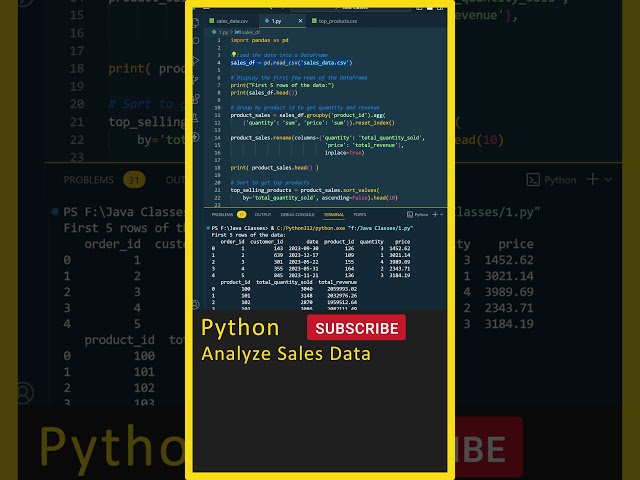The height and width of the screenshot is (480, 640).
Task: Open the OUTPUT panel tab
Action: click(263, 214)
